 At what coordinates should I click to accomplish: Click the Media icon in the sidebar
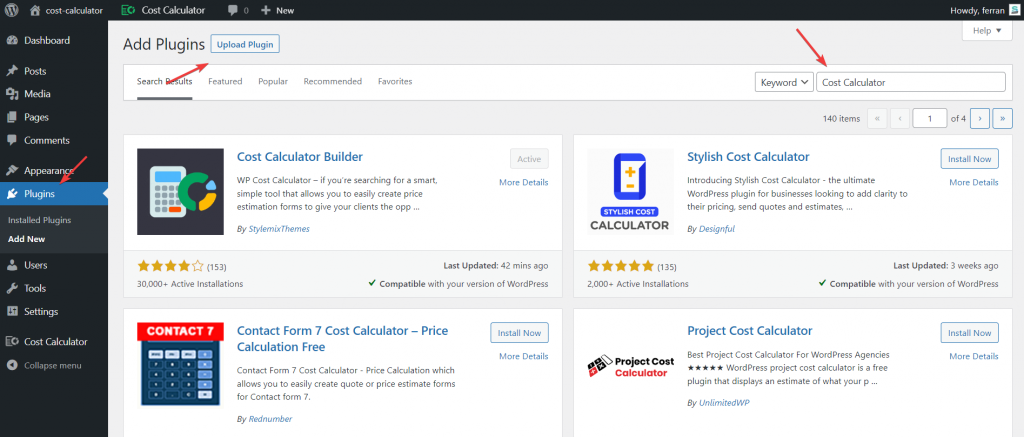point(12,94)
